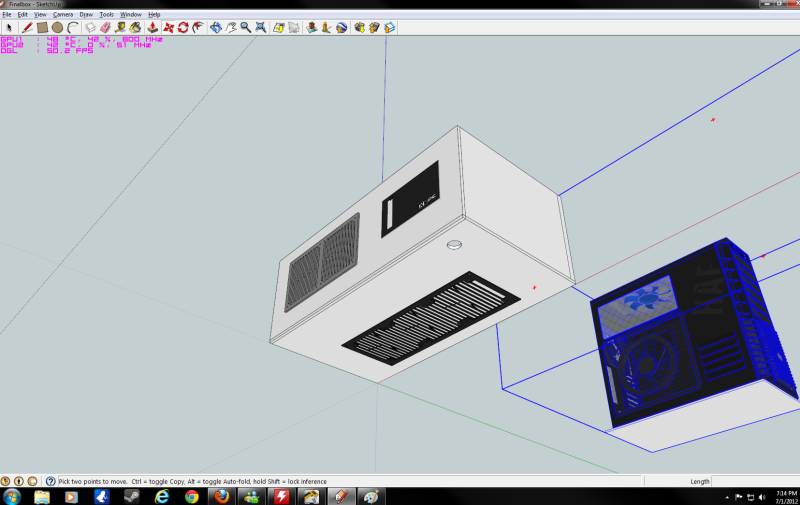
Task: Select the Push/Pull tool
Action: pos(152,27)
